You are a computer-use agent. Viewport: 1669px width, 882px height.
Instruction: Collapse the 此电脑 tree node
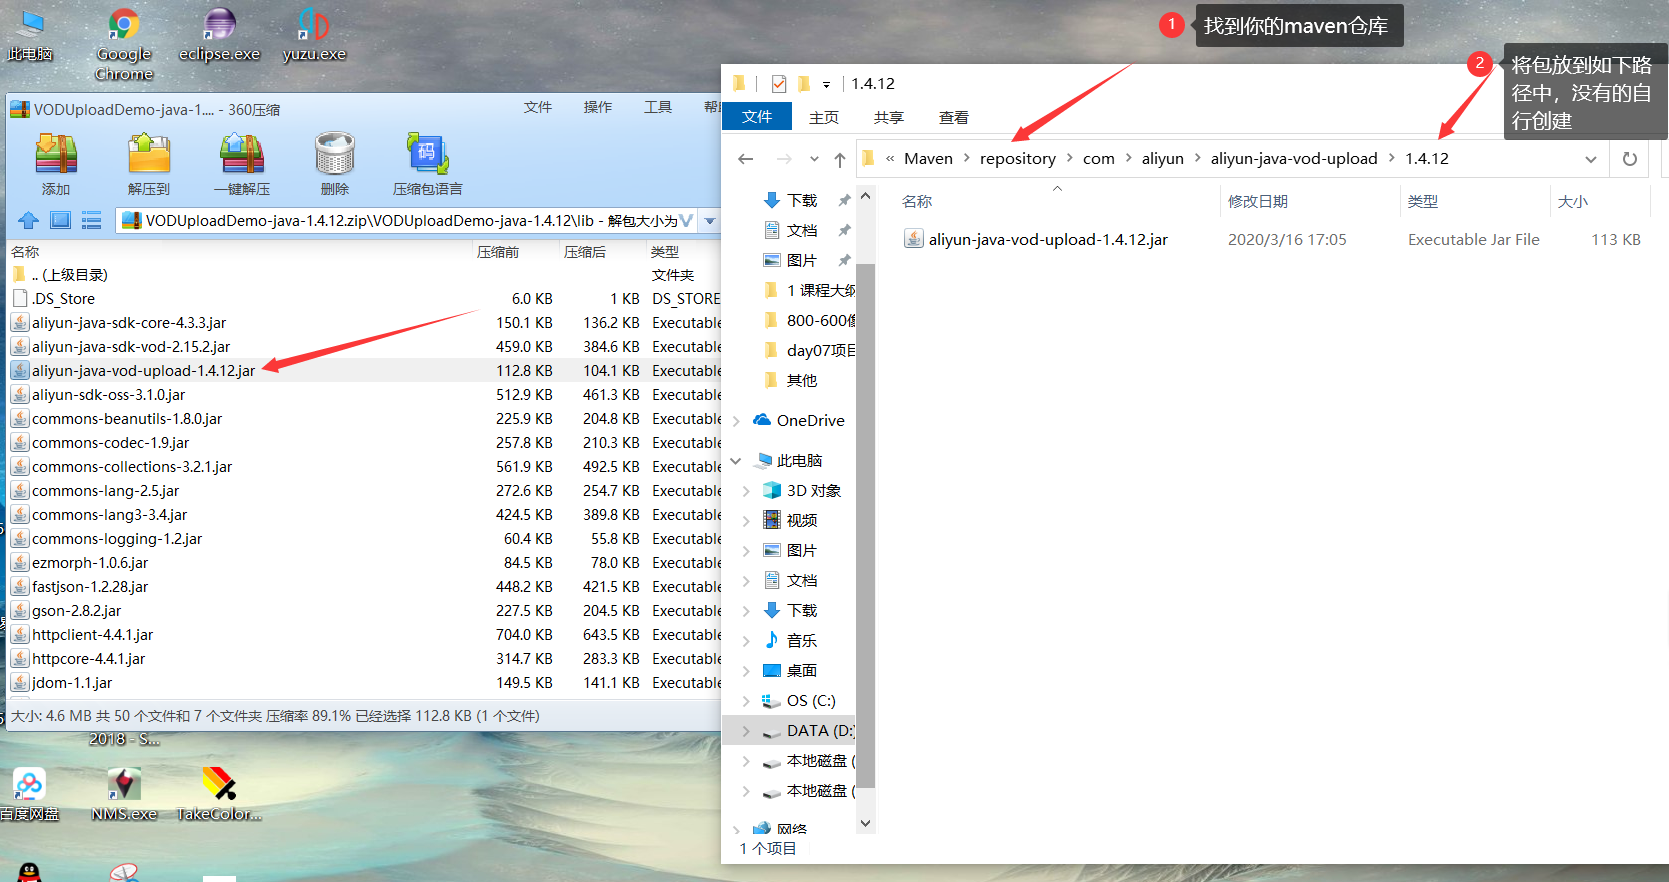click(x=737, y=461)
